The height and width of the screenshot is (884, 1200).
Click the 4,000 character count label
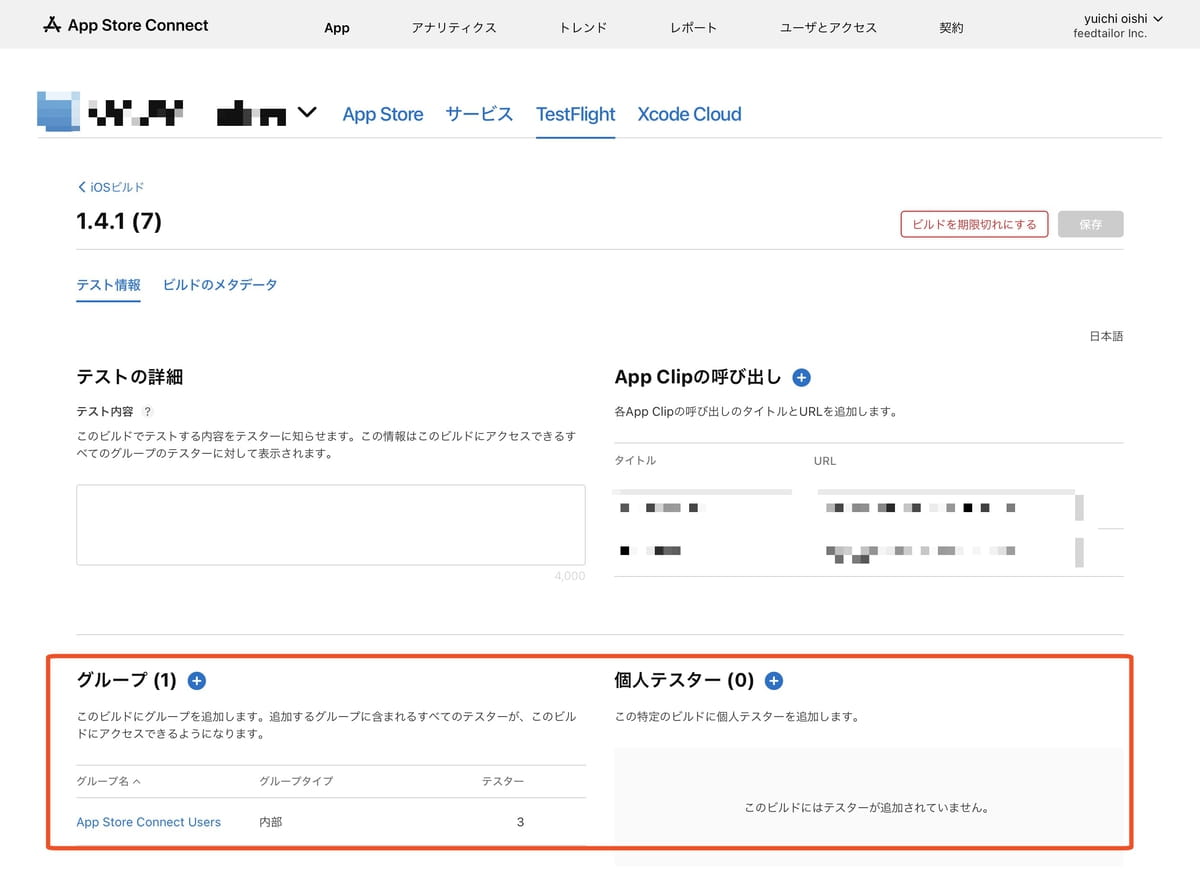(x=570, y=576)
